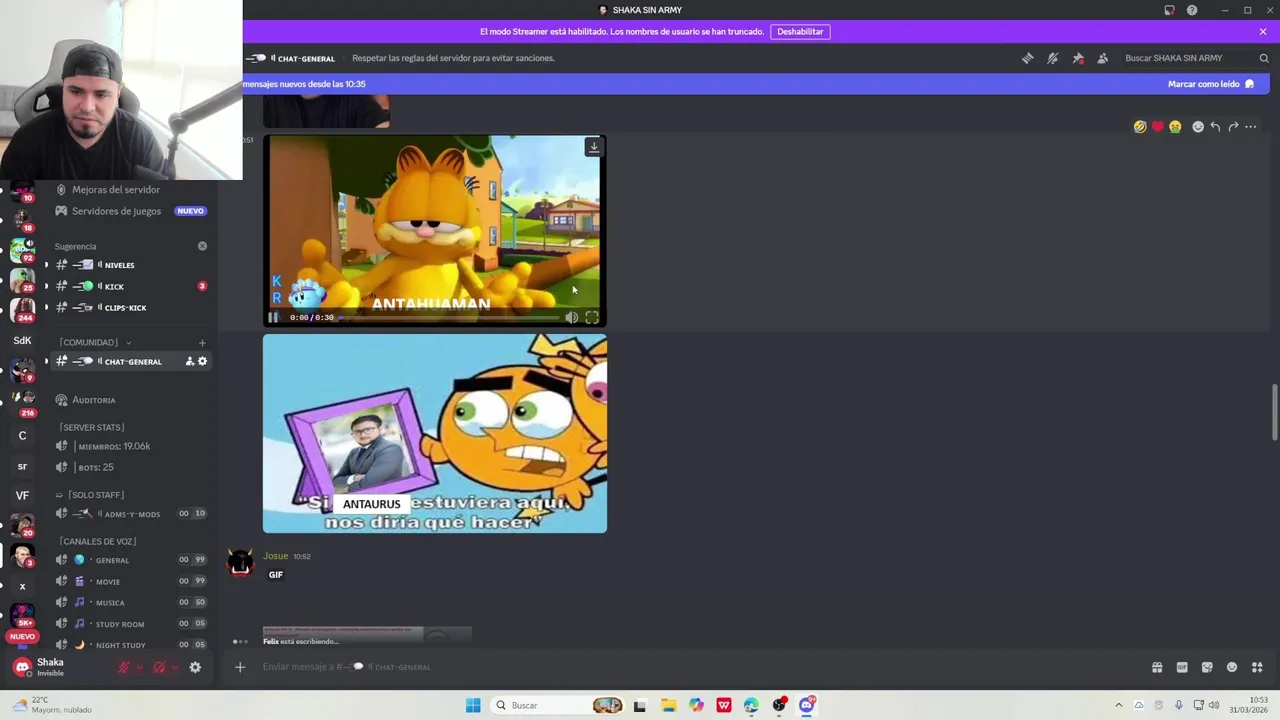Viewport: 1280px width, 720px height.
Task: Download the Garfield video
Action: [594, 147]
